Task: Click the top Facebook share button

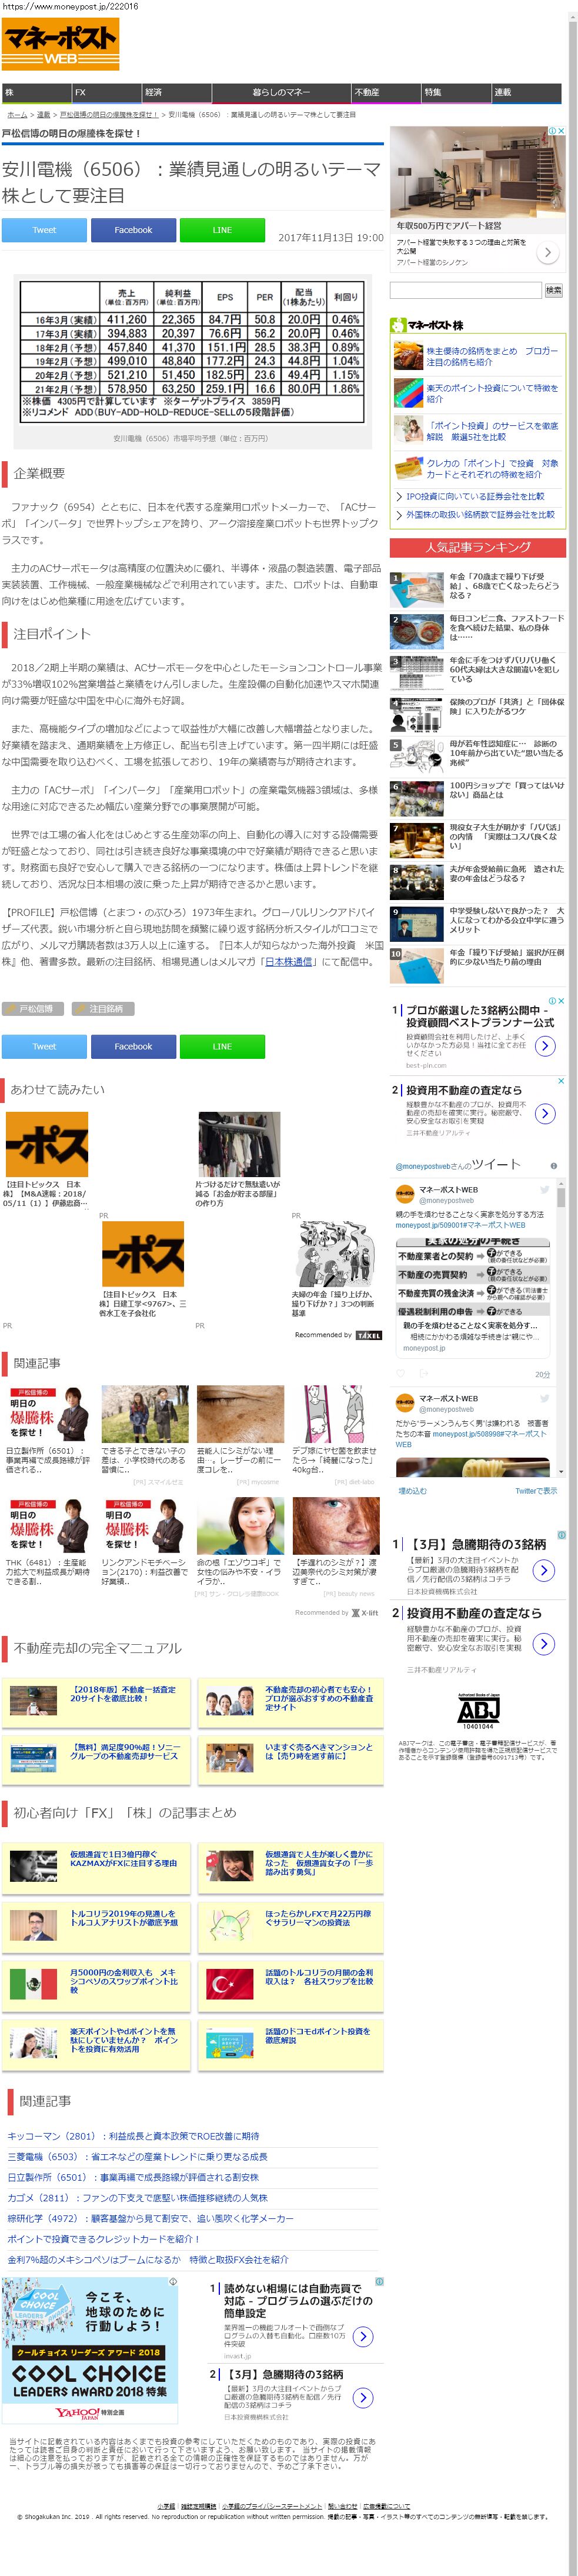Action: (133, 230)
